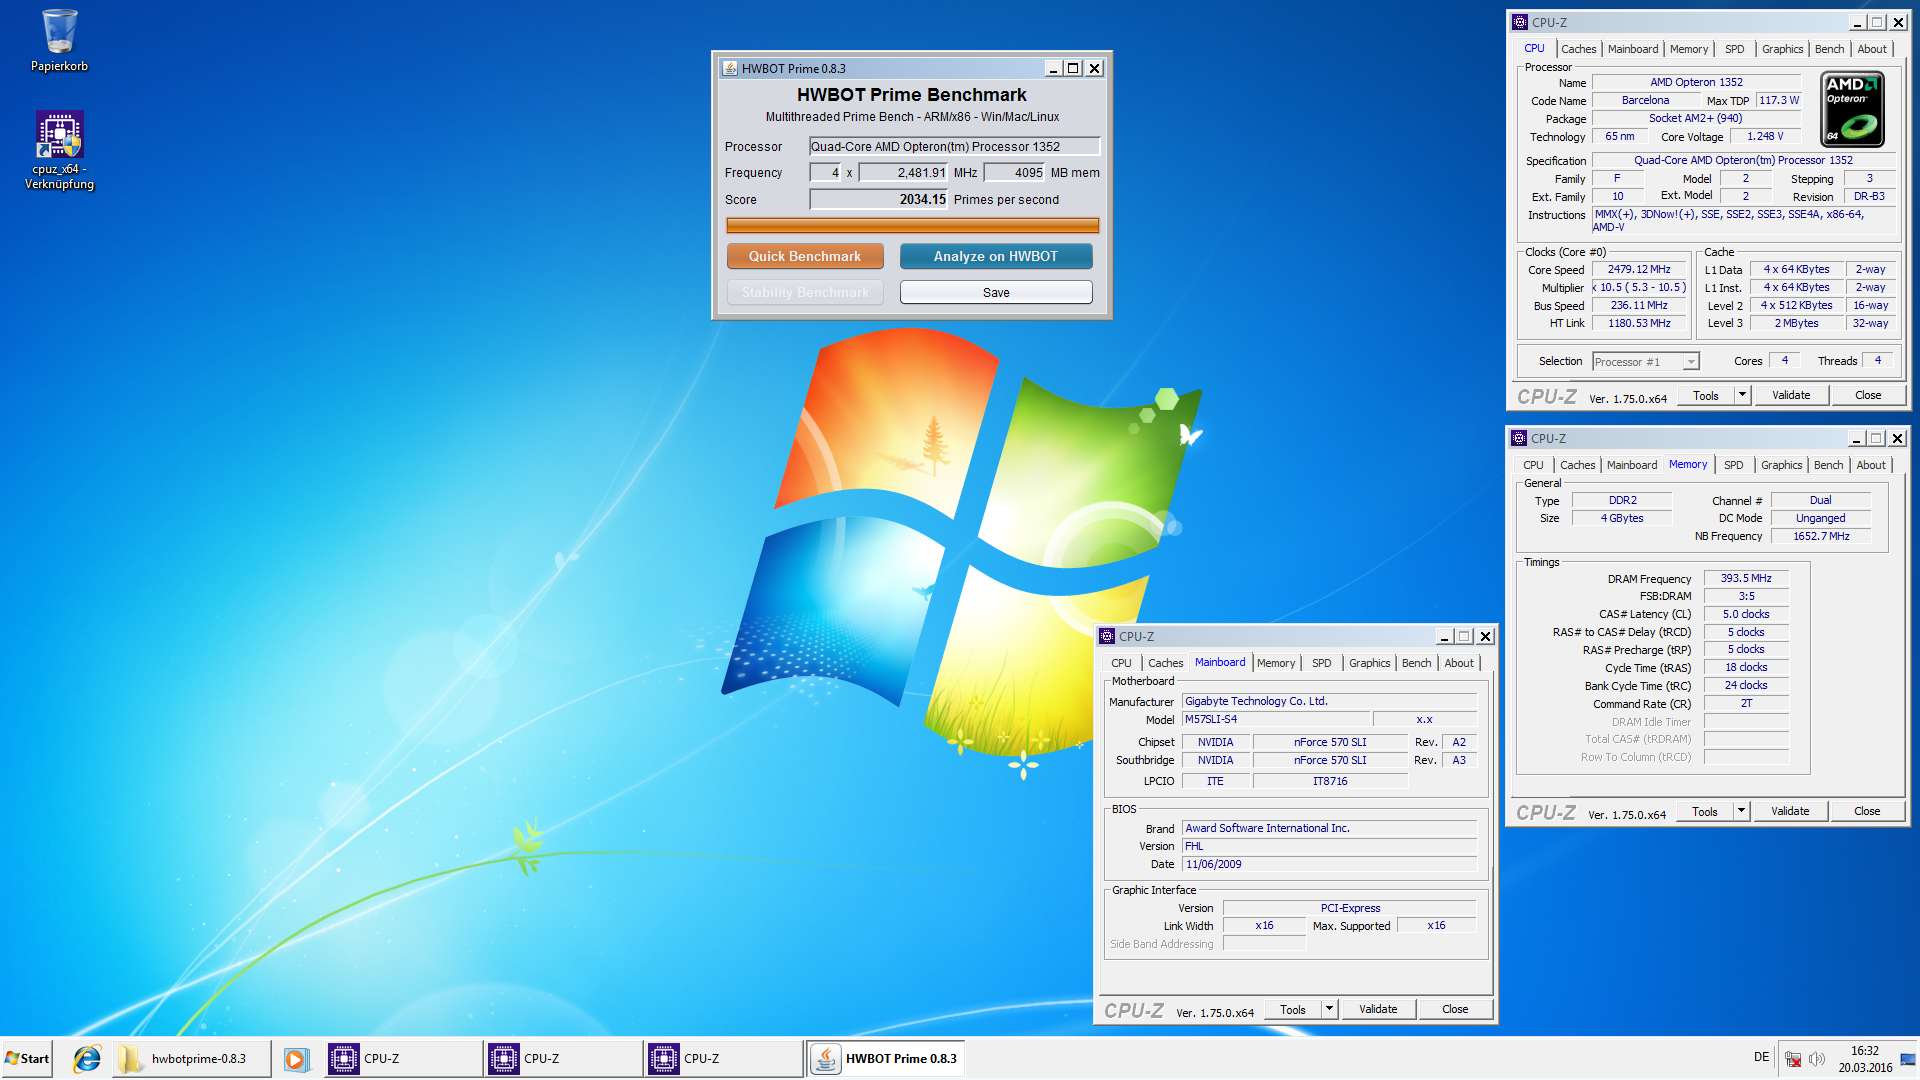
Task: Click Analyze on HWBOT button
Action: (996, 256)
